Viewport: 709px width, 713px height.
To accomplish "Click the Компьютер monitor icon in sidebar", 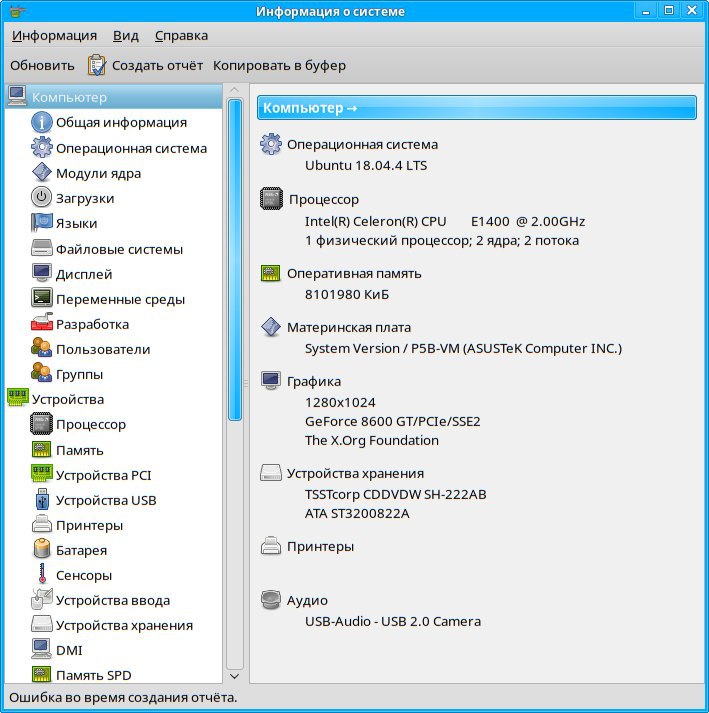I will tap(17, 96).
